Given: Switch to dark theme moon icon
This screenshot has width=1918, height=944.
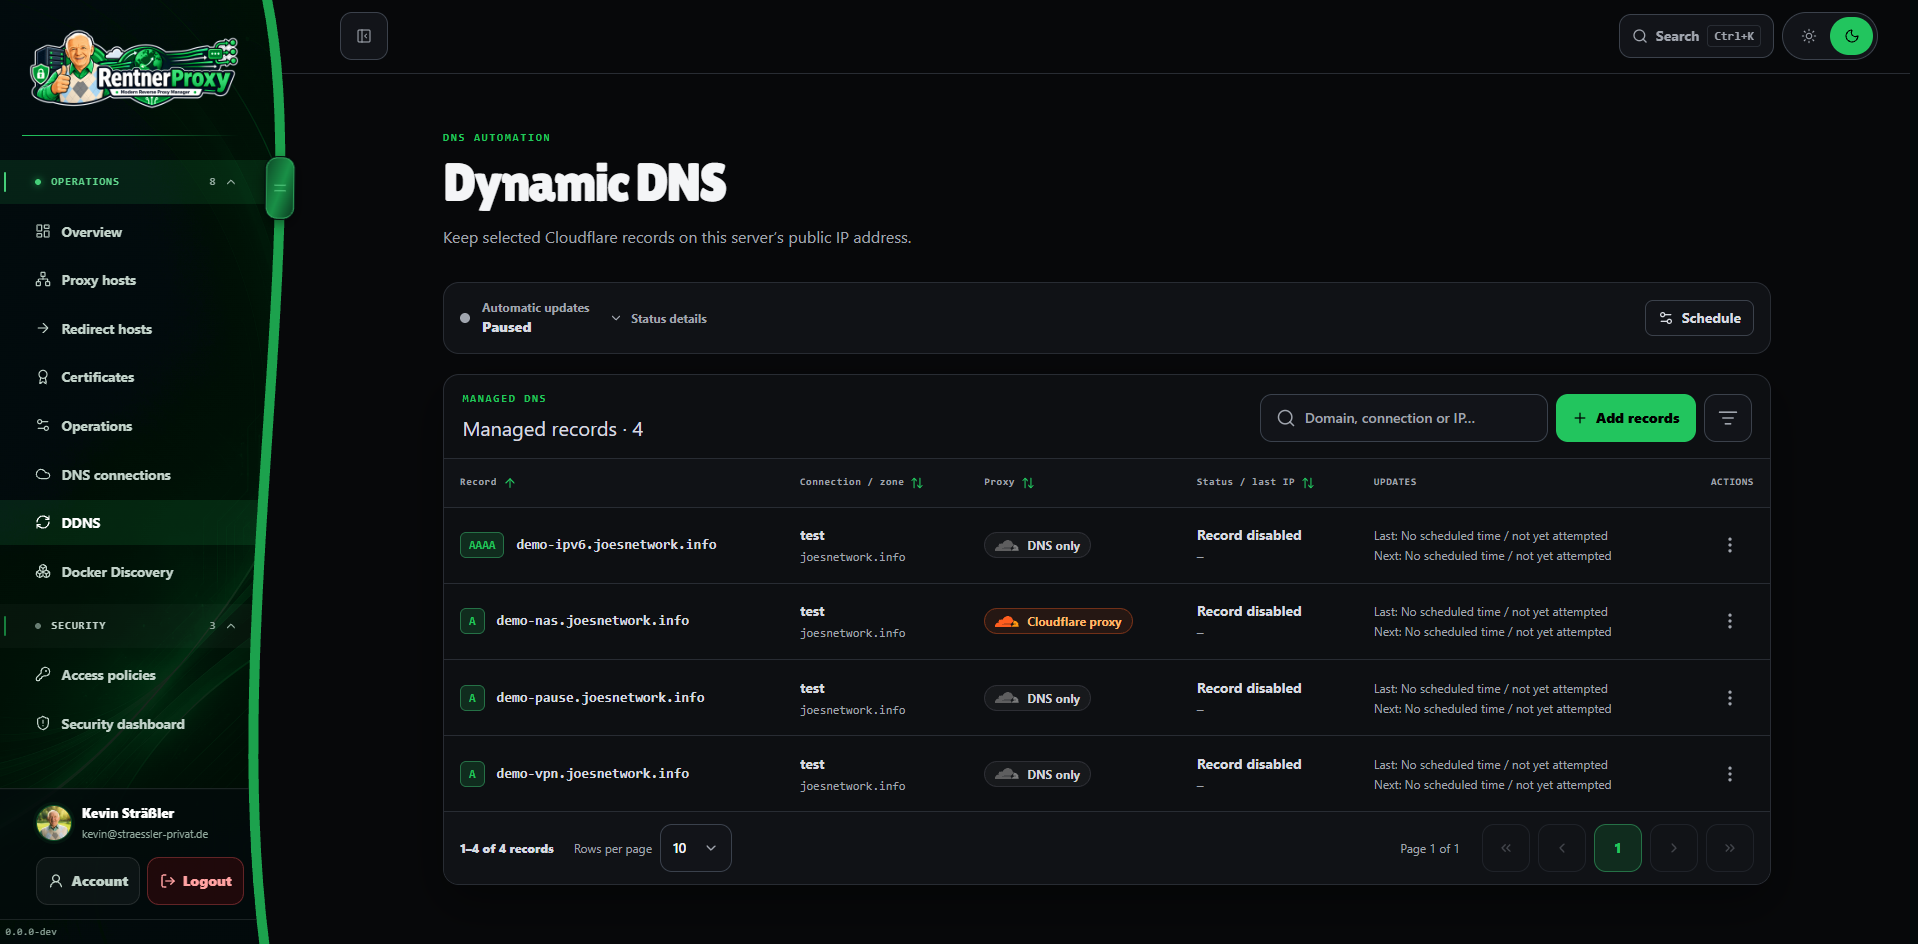Looking at the screenshot, I should pyautogui.click(x=1852, y=36).
